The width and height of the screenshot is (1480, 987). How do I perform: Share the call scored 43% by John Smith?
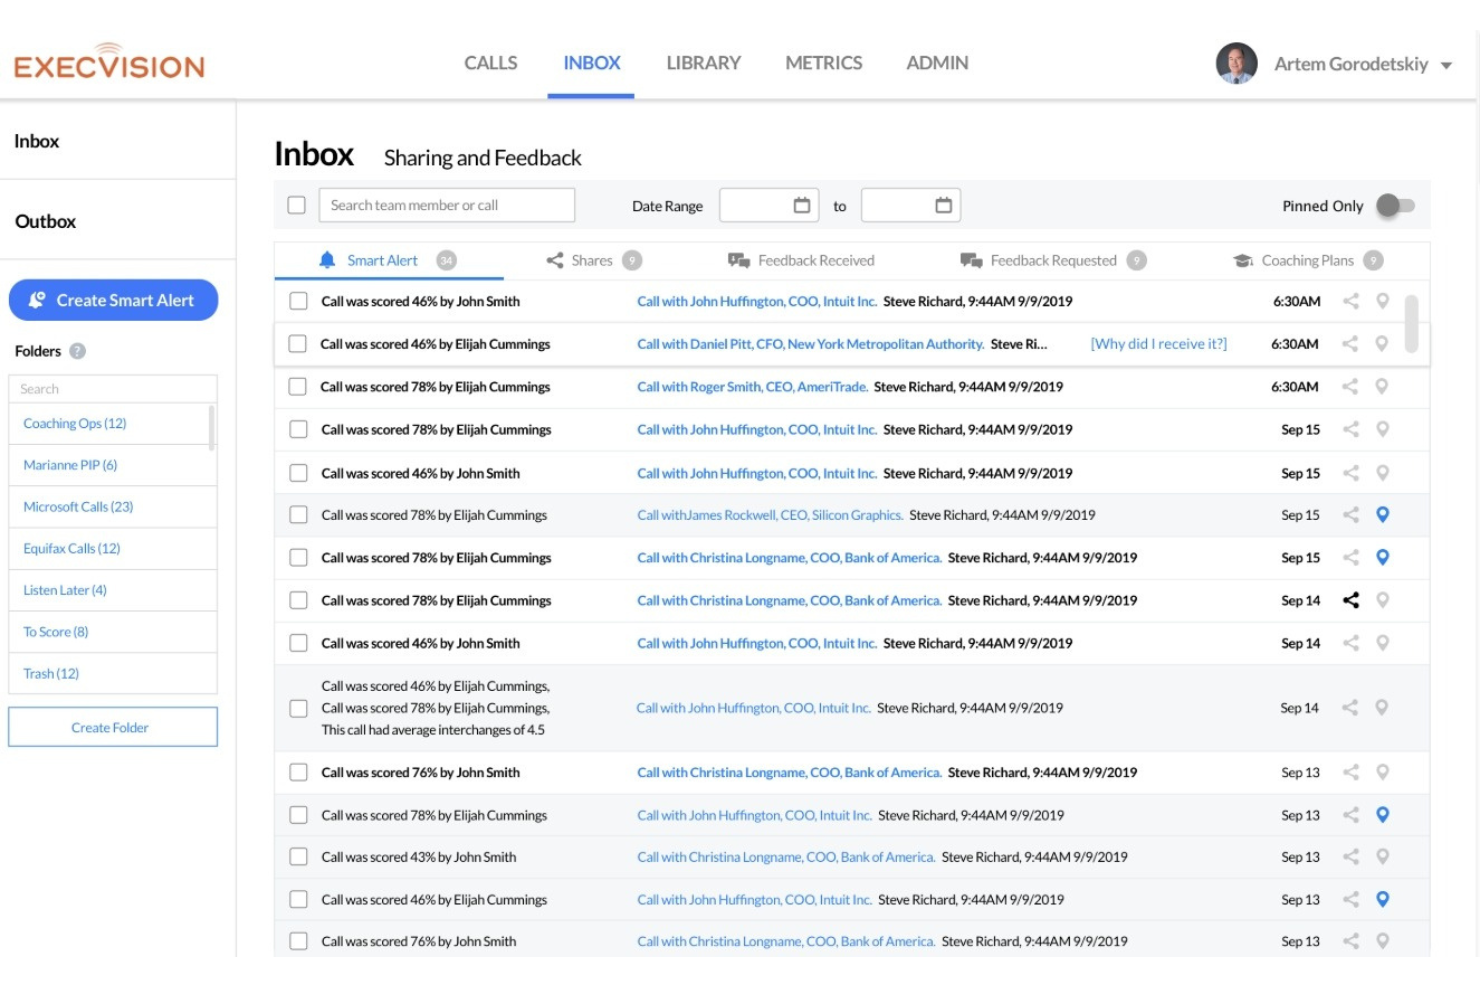[1350, 857]
